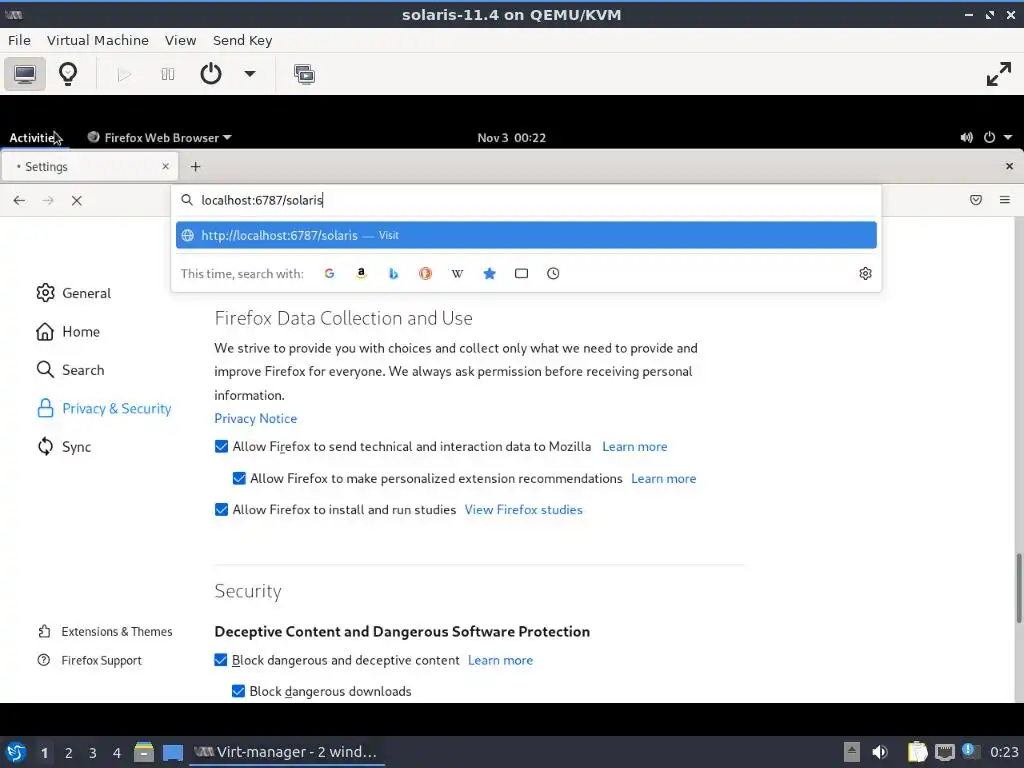
Task: Open search settings gear icon
Action: (865, 274)
